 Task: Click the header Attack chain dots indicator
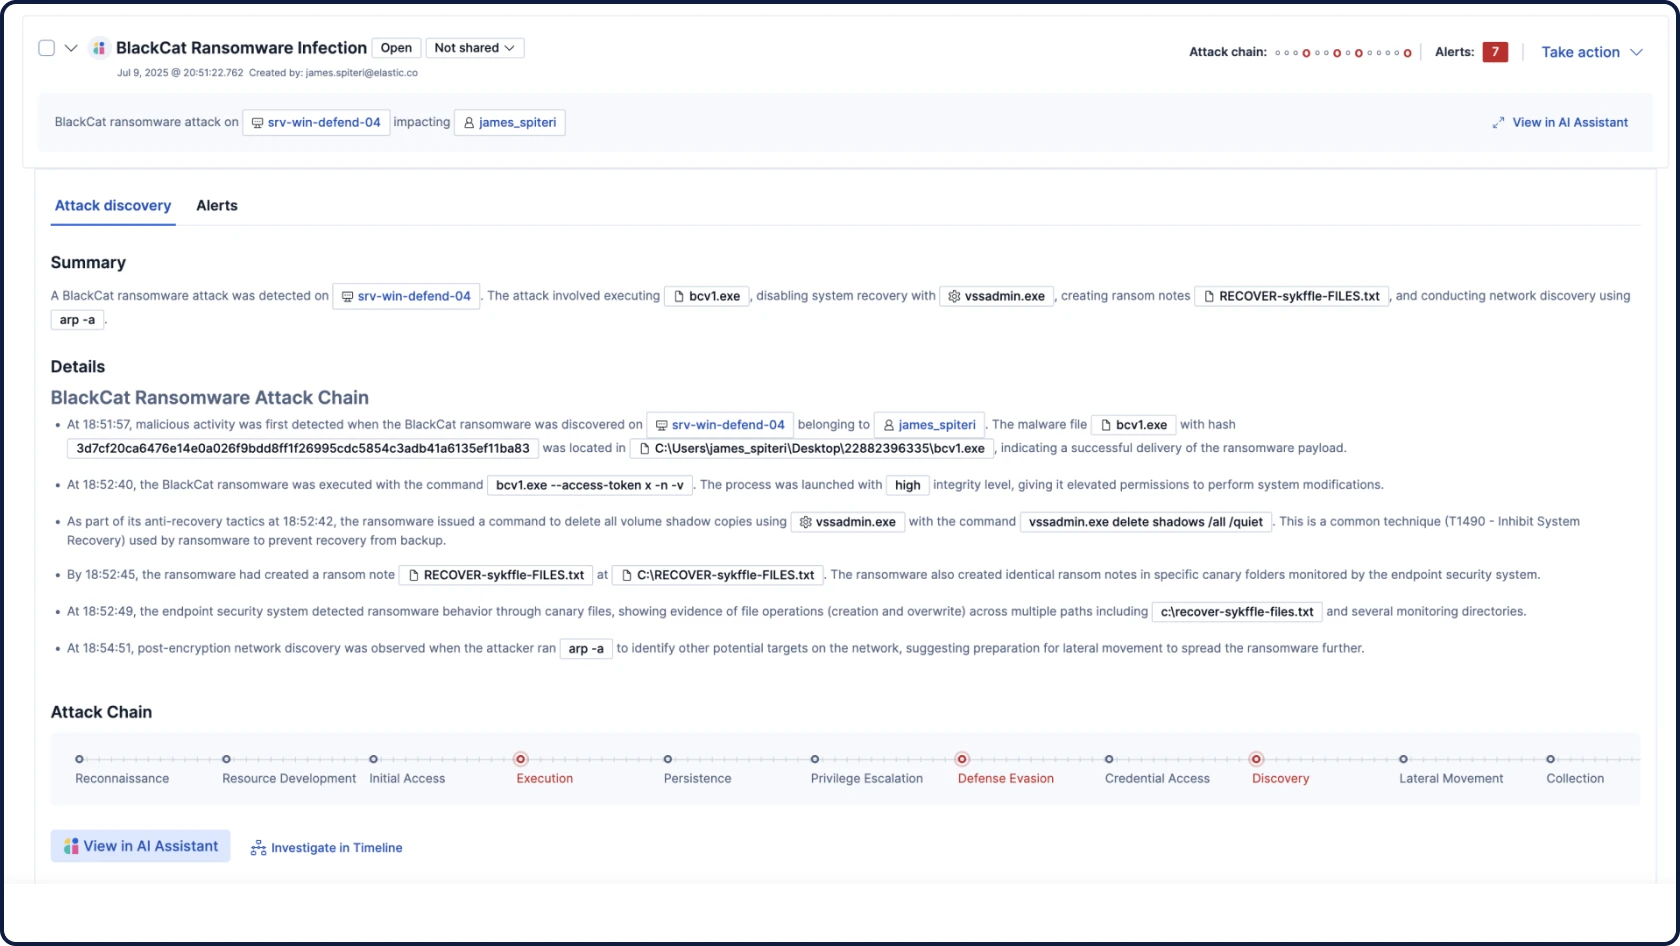click(1343, 53)
